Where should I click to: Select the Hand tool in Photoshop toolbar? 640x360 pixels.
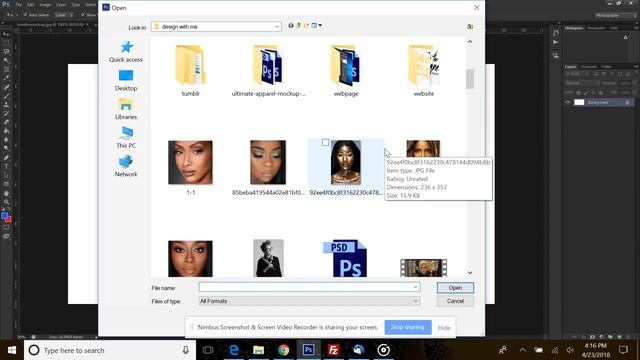(x=6, y=193)
